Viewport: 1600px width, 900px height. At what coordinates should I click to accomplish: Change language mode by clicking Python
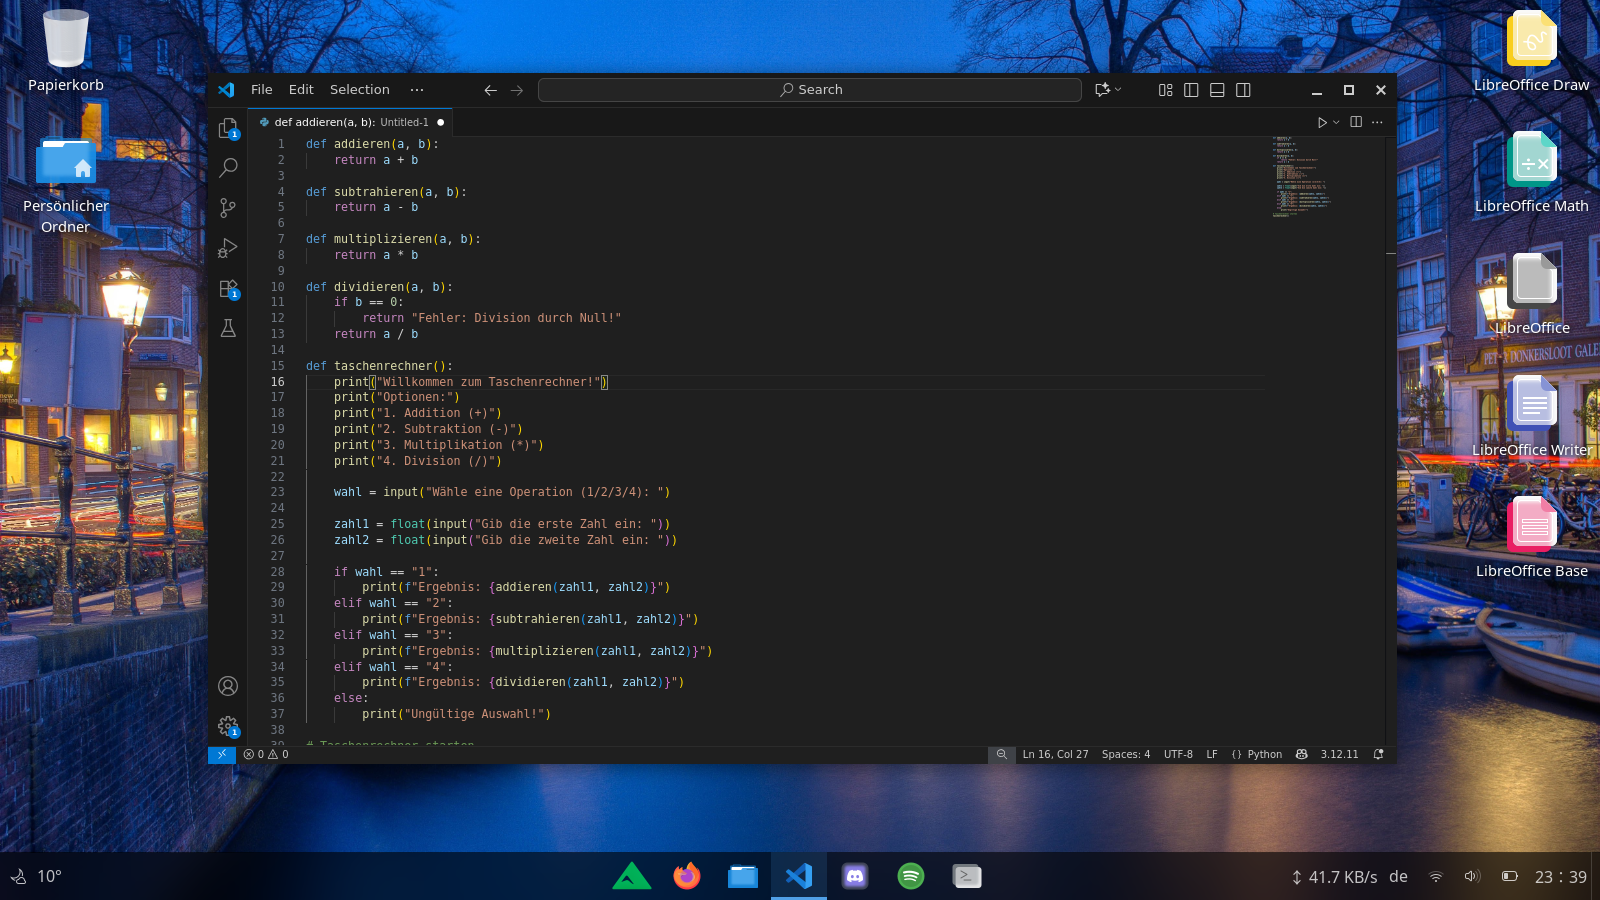pyautogui.click(x=1264, y=754)
